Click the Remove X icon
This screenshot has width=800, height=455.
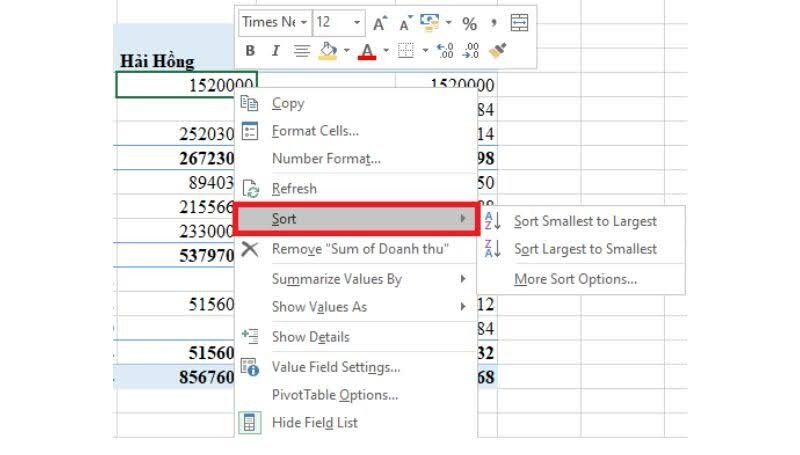click(249, 249)
